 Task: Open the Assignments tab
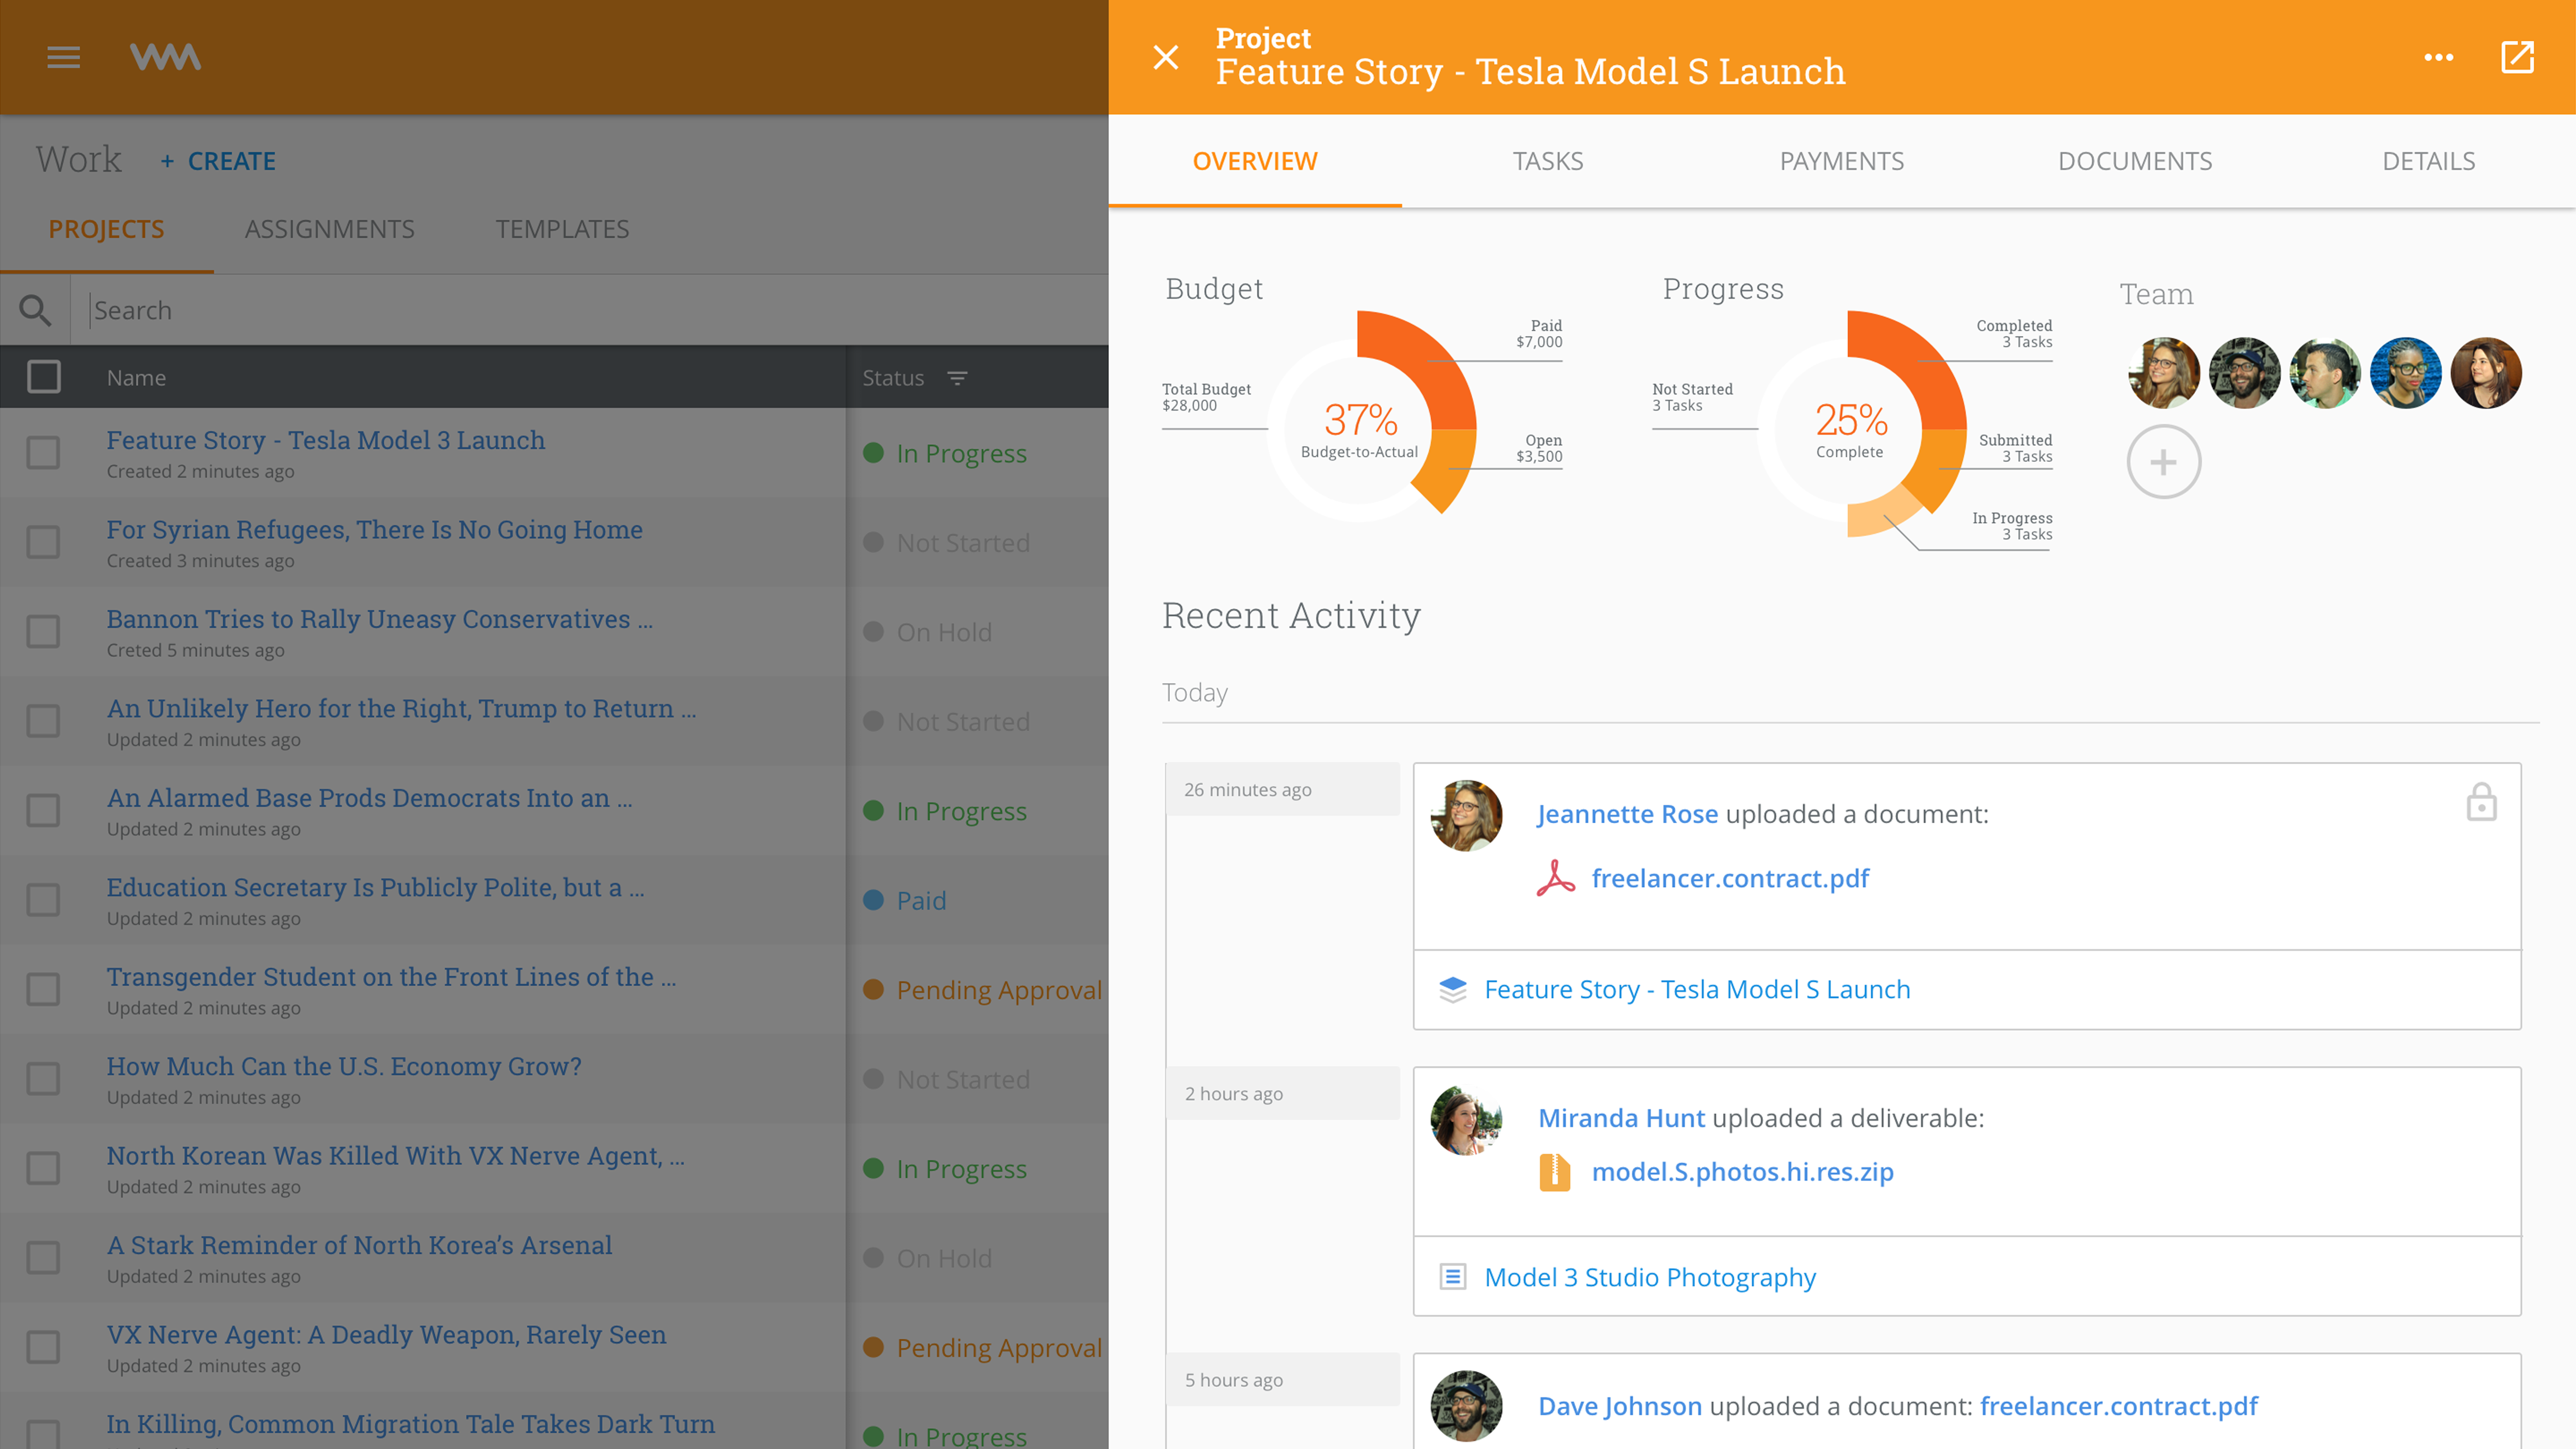pyautogui.click(x=329, y=229)
